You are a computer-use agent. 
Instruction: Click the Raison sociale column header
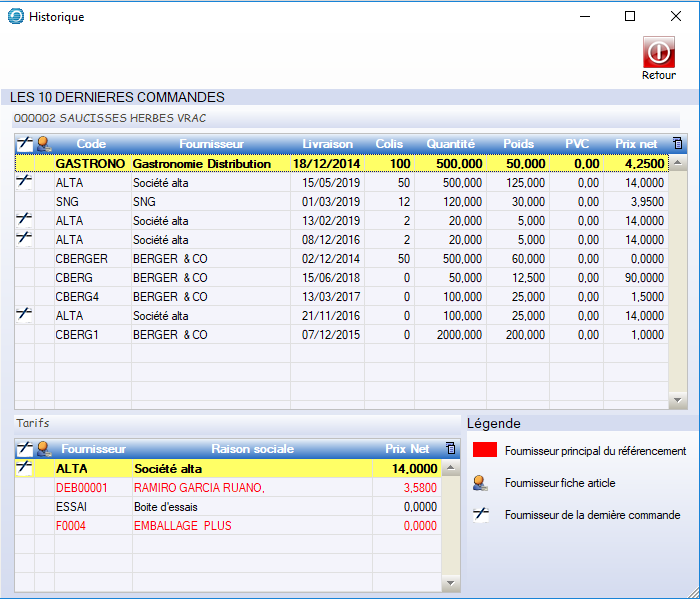[252, 449]
